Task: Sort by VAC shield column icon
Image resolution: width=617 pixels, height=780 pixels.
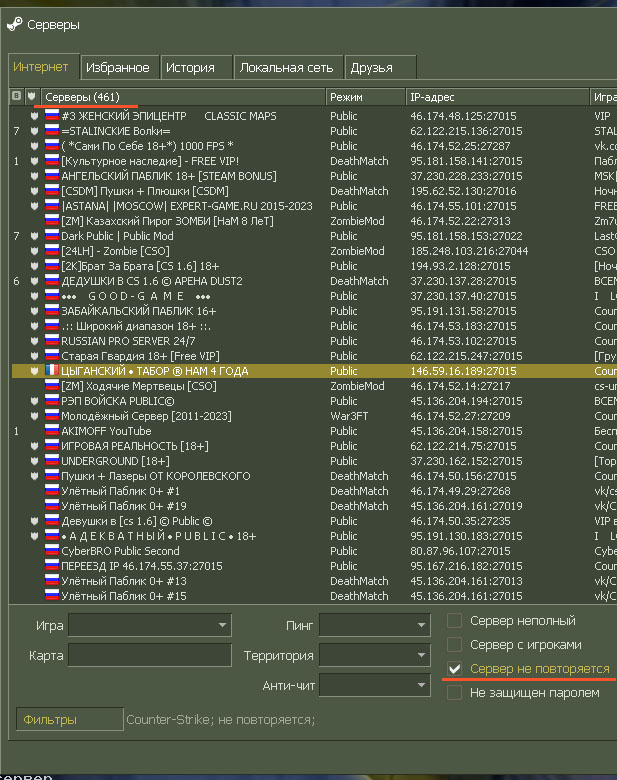Action: point(31,96)
